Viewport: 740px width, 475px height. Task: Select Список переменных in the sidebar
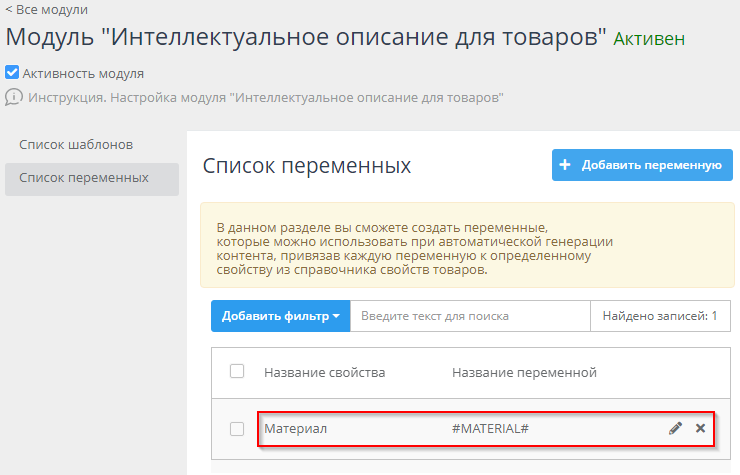tap(84, 178)
